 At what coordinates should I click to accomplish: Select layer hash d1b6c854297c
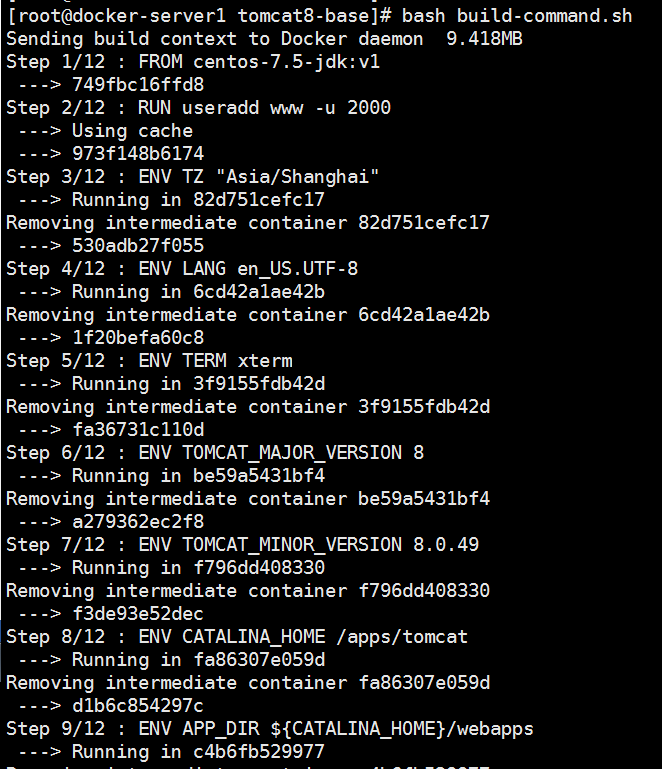pyautogui.click(x=138, y=706)
